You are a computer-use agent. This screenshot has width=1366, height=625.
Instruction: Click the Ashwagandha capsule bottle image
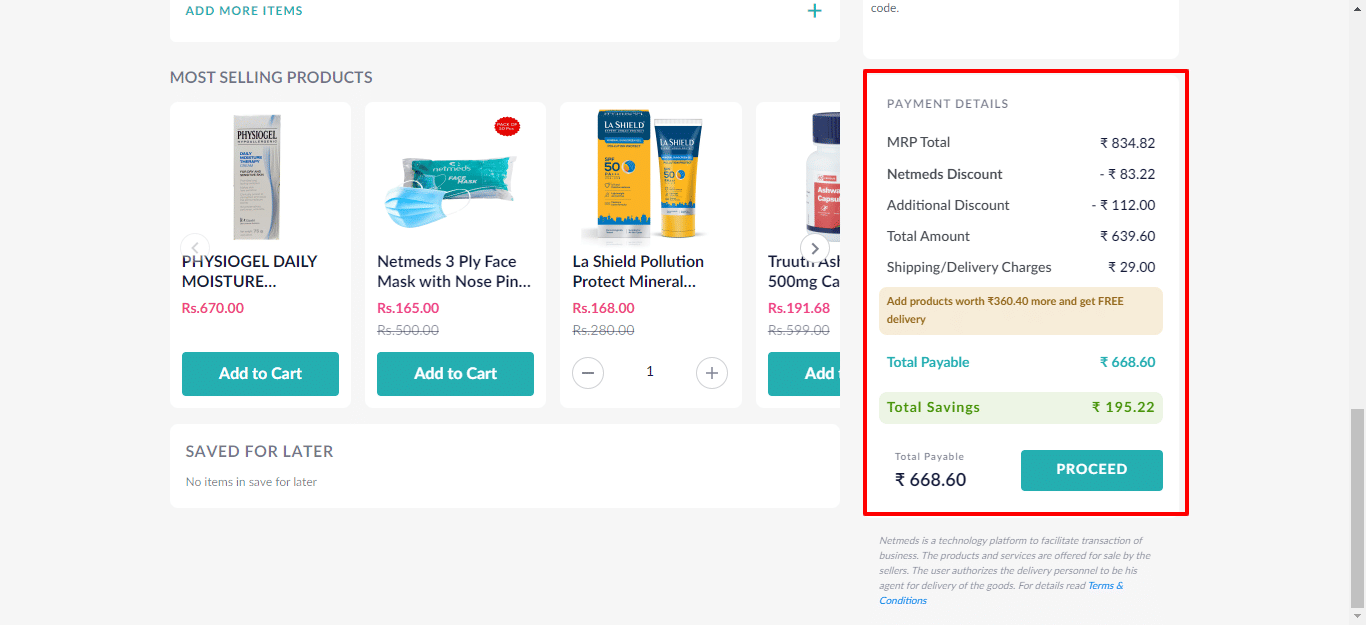point(824,178)
